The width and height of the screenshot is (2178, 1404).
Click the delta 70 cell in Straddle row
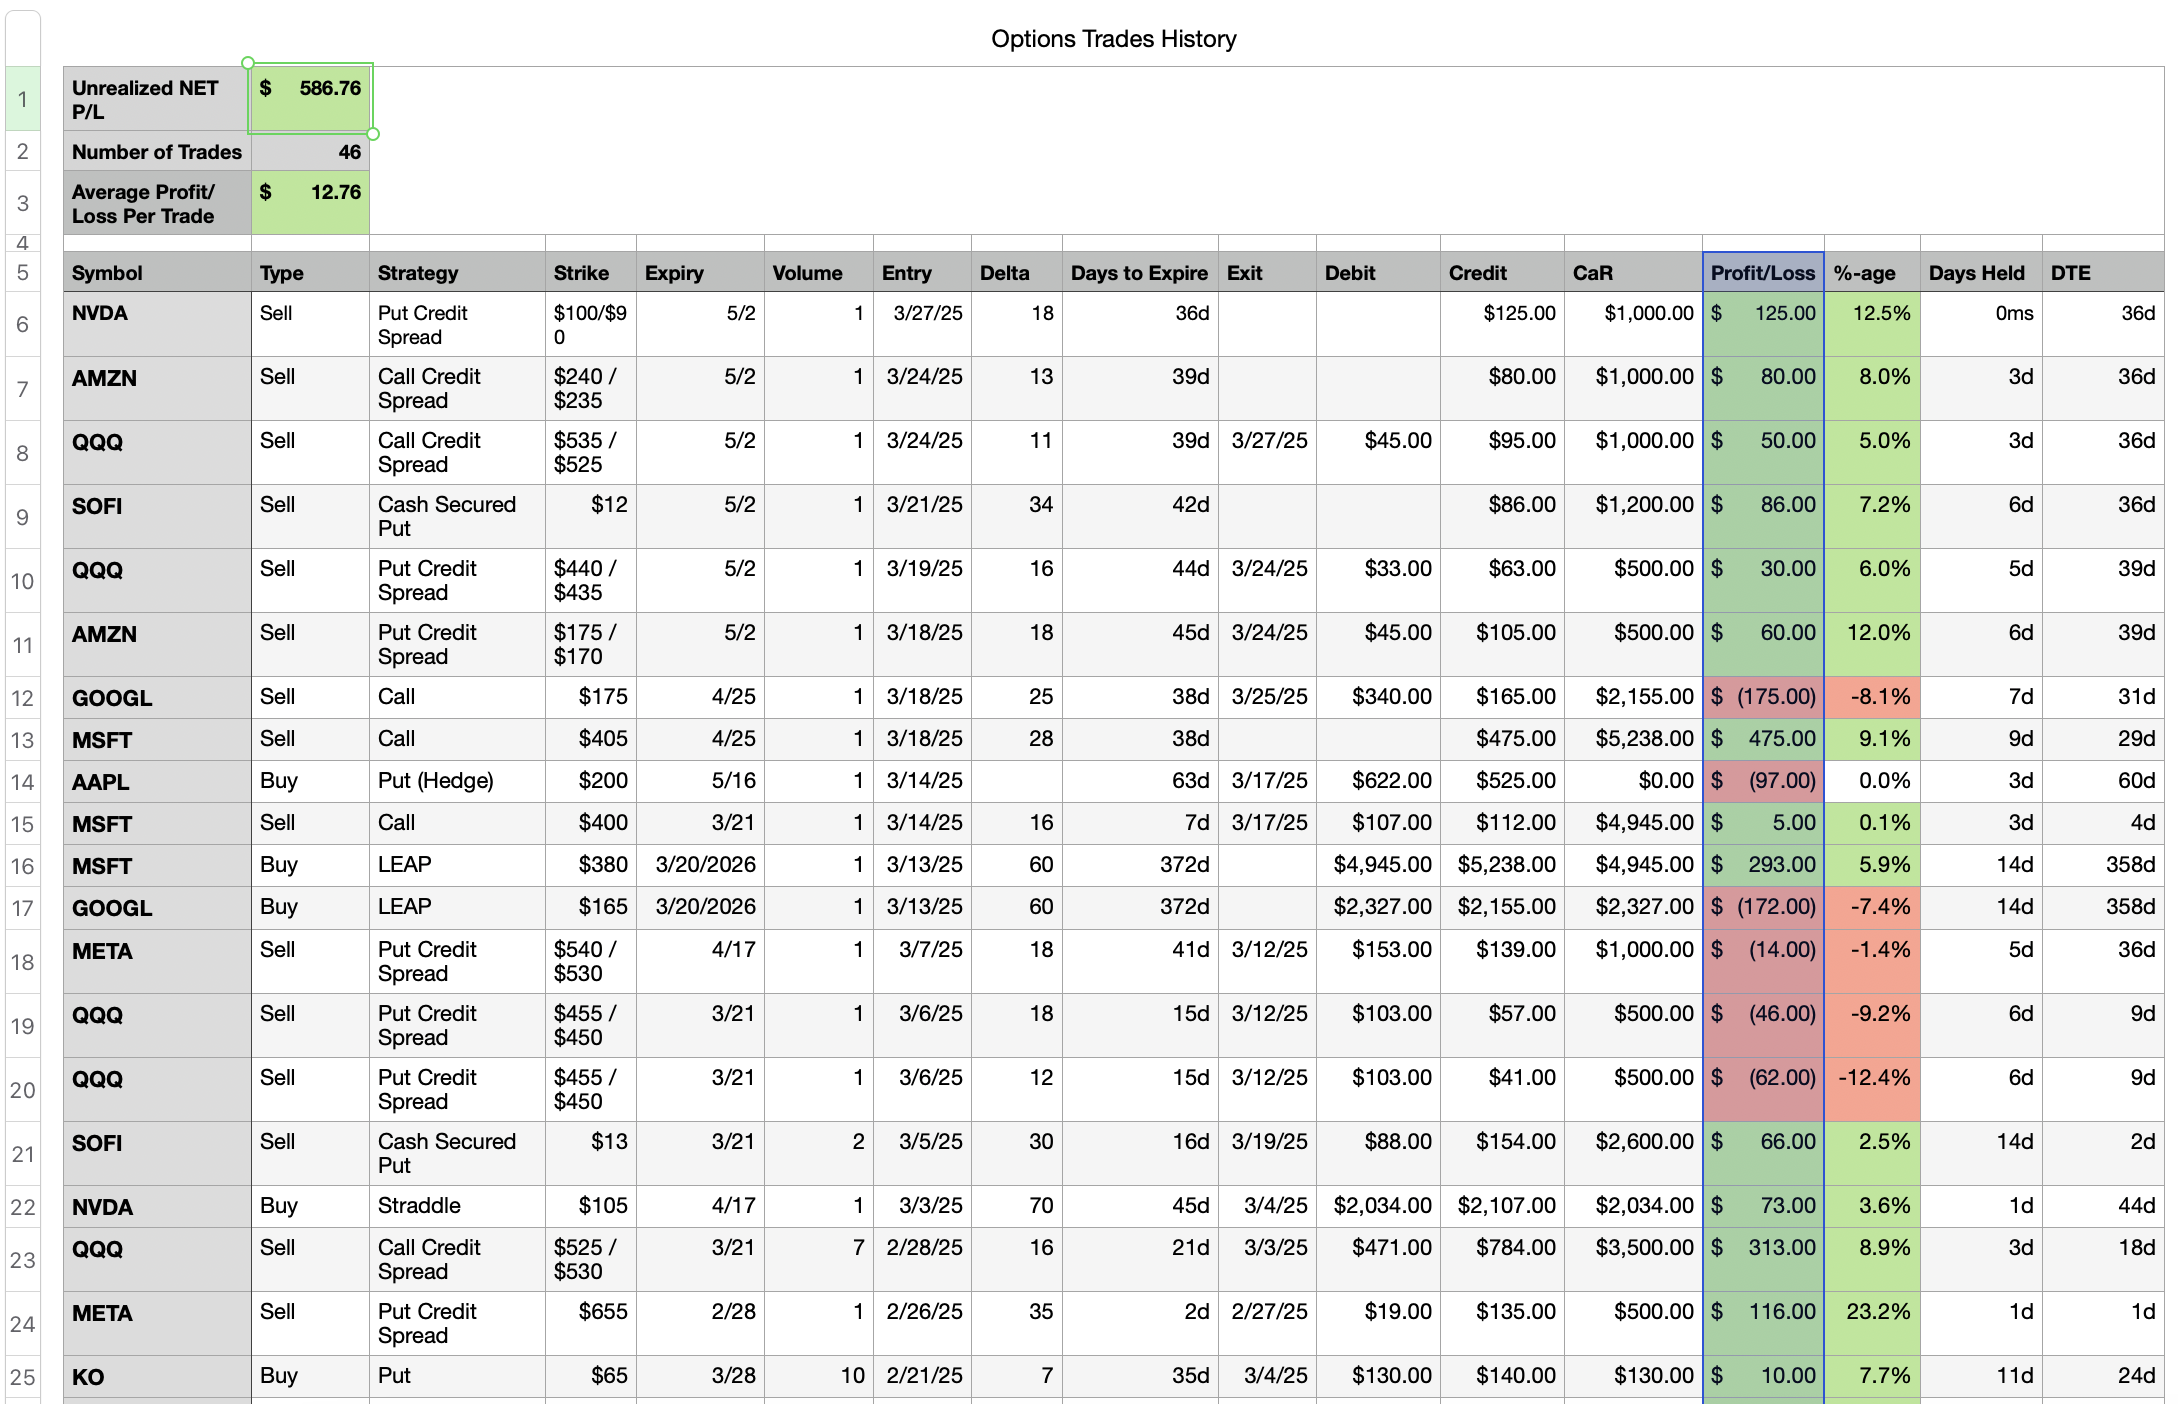[x=1017, y=1206]
